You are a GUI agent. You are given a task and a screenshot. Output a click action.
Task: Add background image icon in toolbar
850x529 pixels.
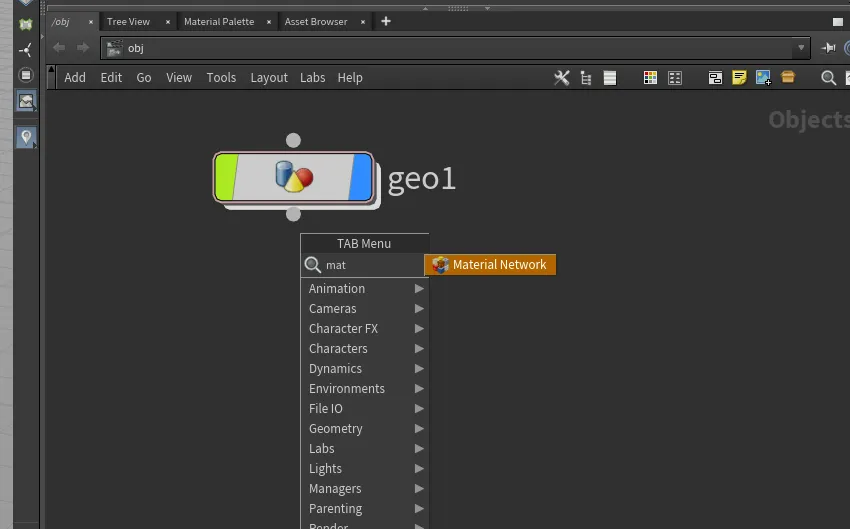[763, 78]
